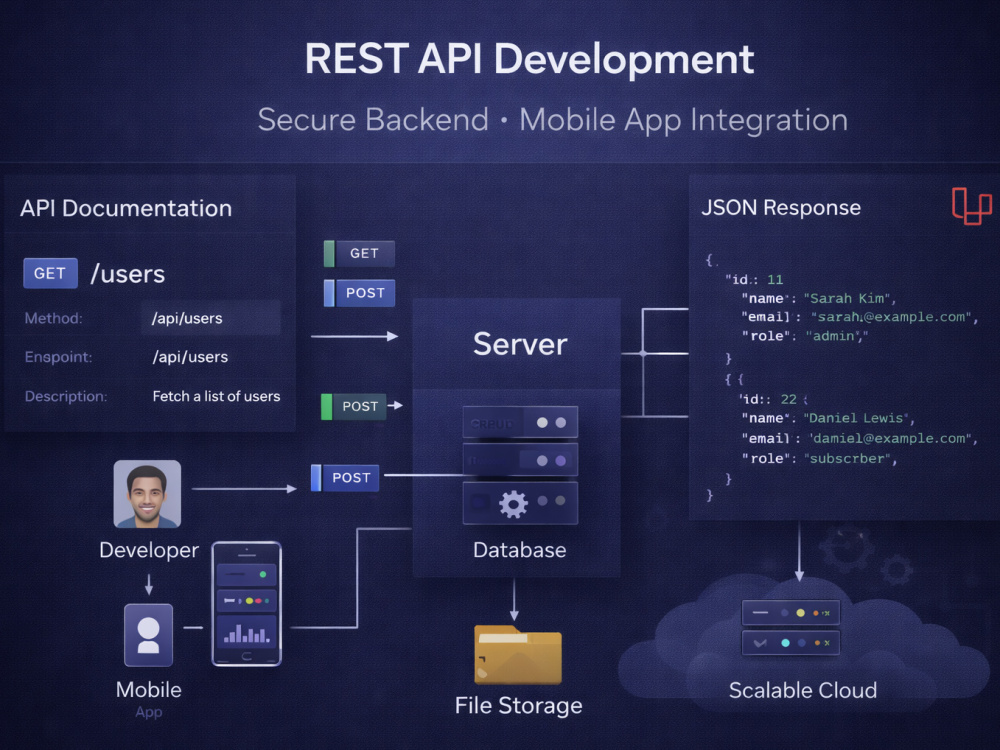Click the File Storage label
The image size is (1000, 750).
pos(518,705)
